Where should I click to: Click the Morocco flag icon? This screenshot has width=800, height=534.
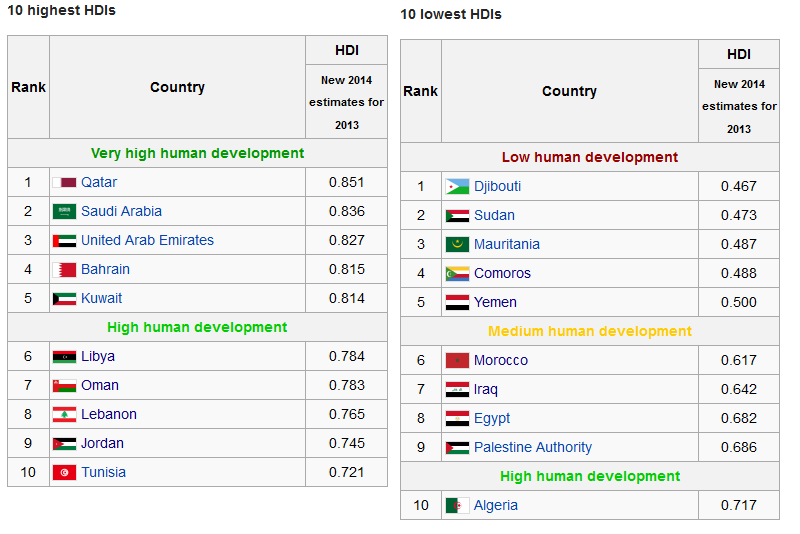[x=457, y=361]
